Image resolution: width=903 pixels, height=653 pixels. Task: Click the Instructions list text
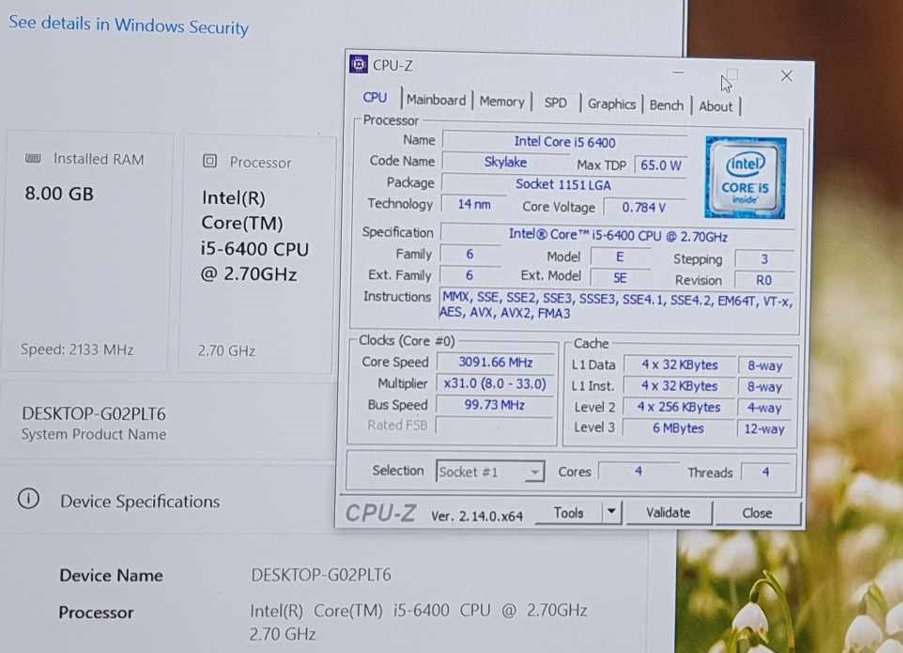(x=616, y=306)
